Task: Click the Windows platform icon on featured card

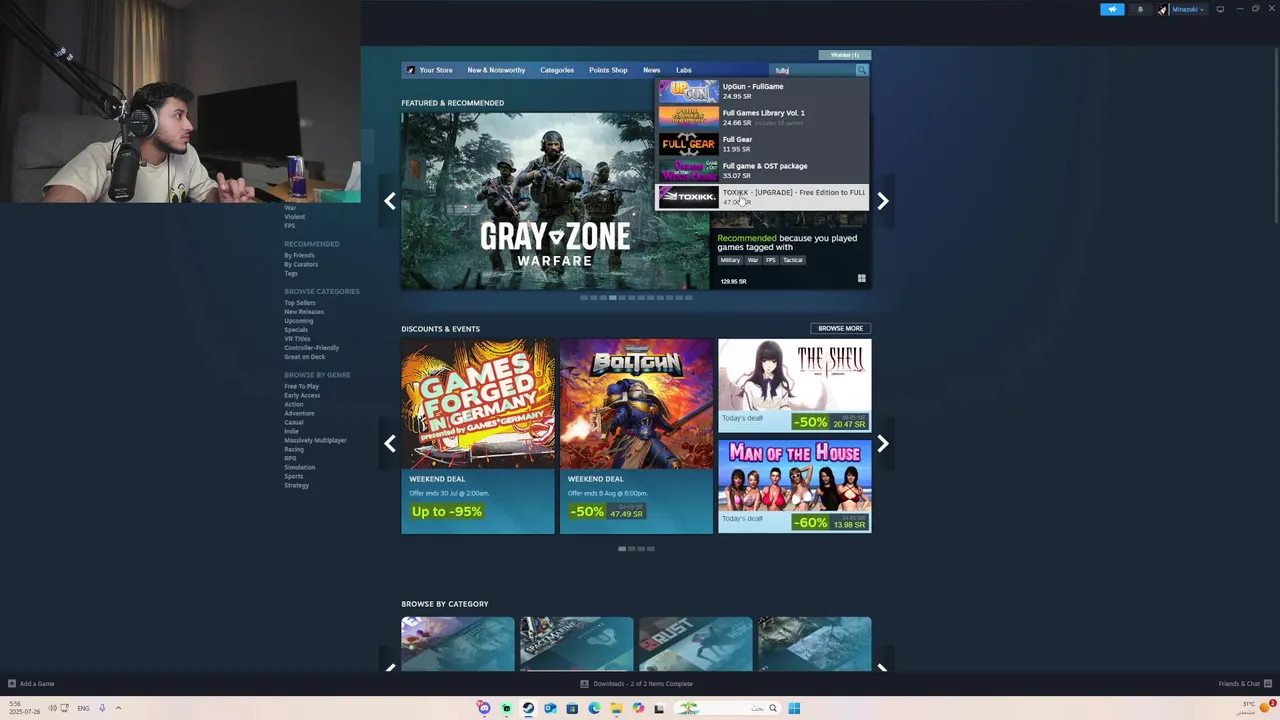Action: pos(861,279)
